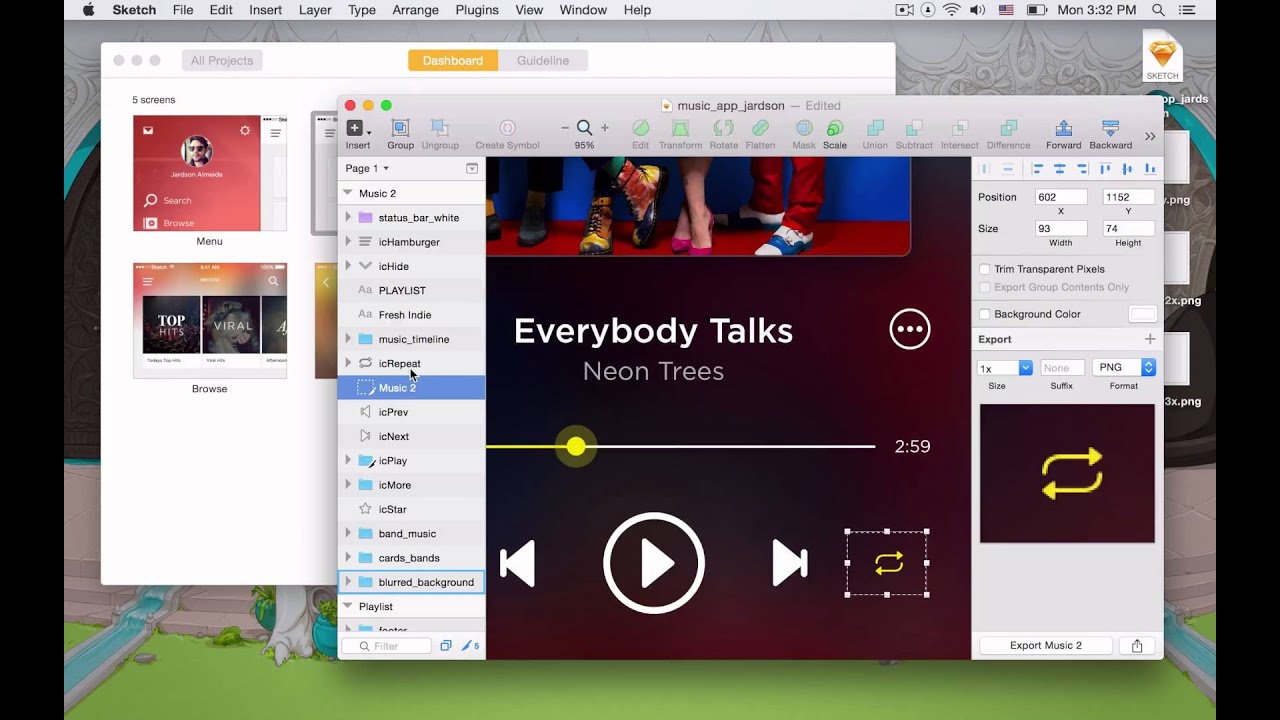Click the Create Symbol toolbar icon
Viewport: 1280px width, 720px height.
pos(507,134)
